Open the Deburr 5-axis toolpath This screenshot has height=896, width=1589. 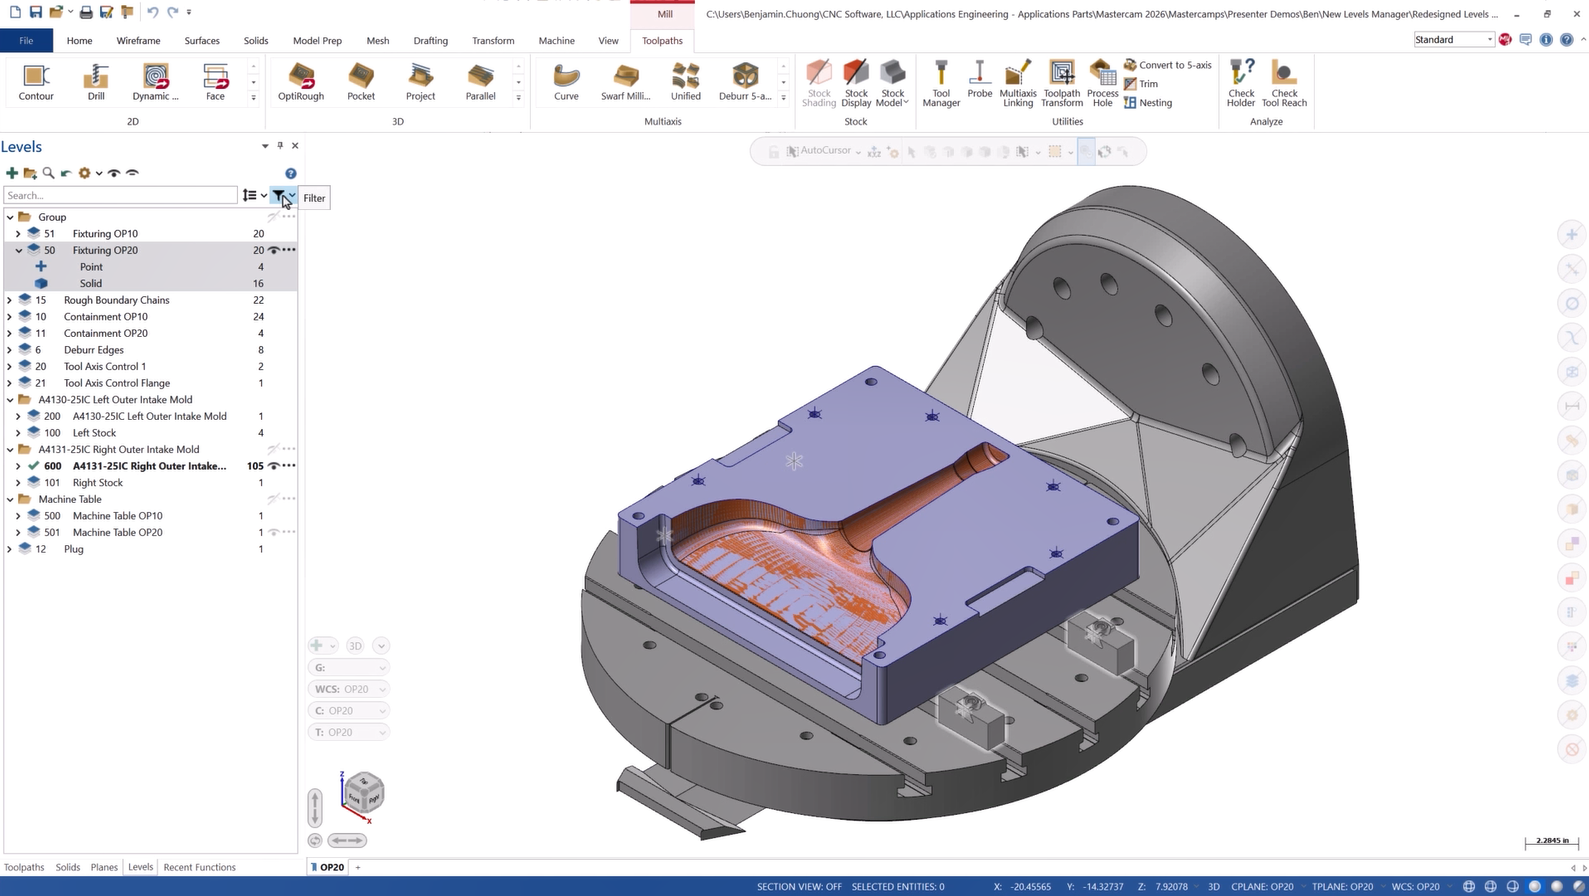(745, 82)
